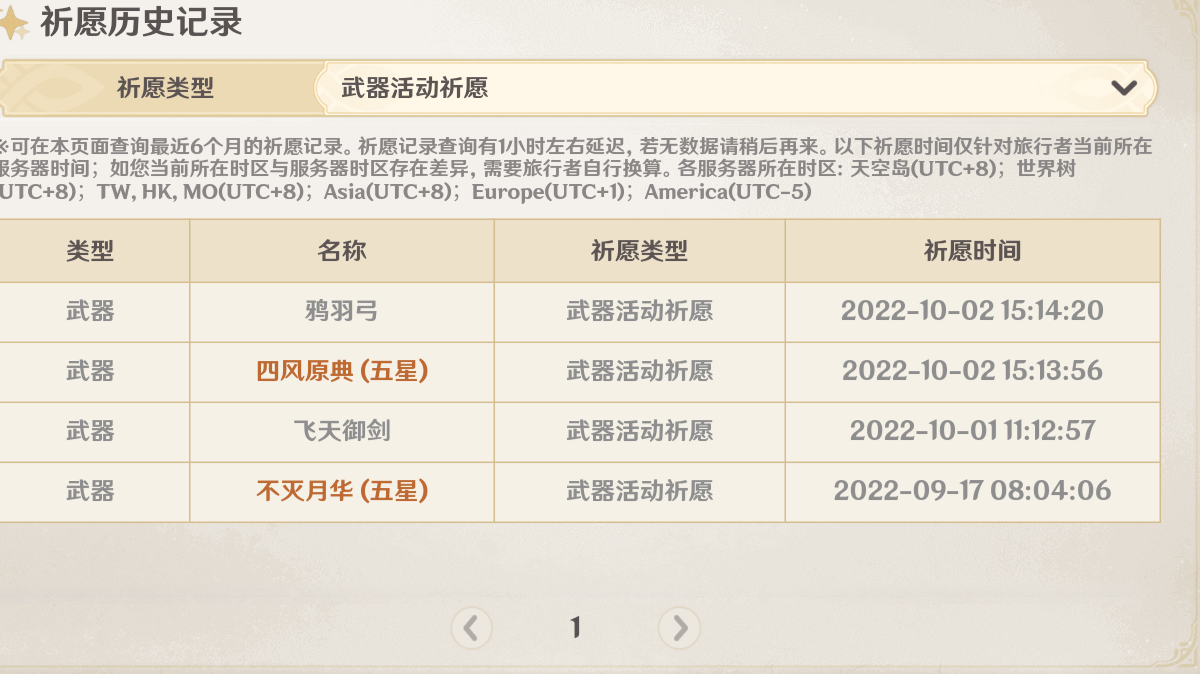The width and height of the screenshot is (1200, 674).
Task: Select the 不灭月华 (五星) weapon name
Action: click(x=342, y=491)
